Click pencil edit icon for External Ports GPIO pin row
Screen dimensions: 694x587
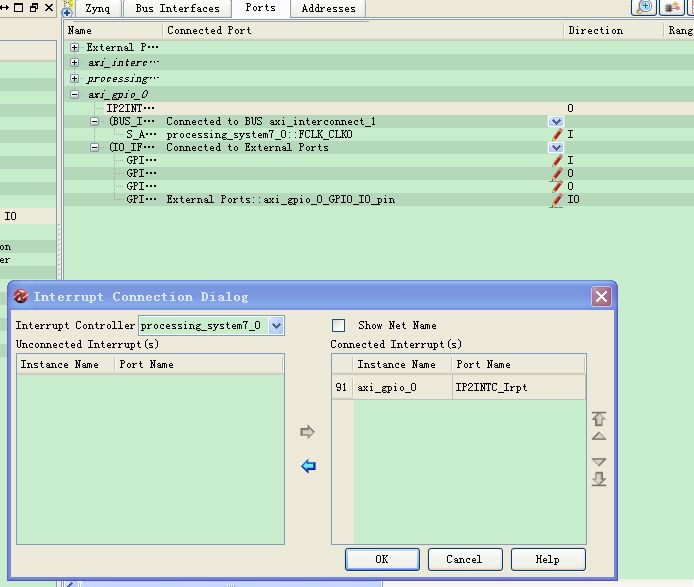[x=557, y=200]
